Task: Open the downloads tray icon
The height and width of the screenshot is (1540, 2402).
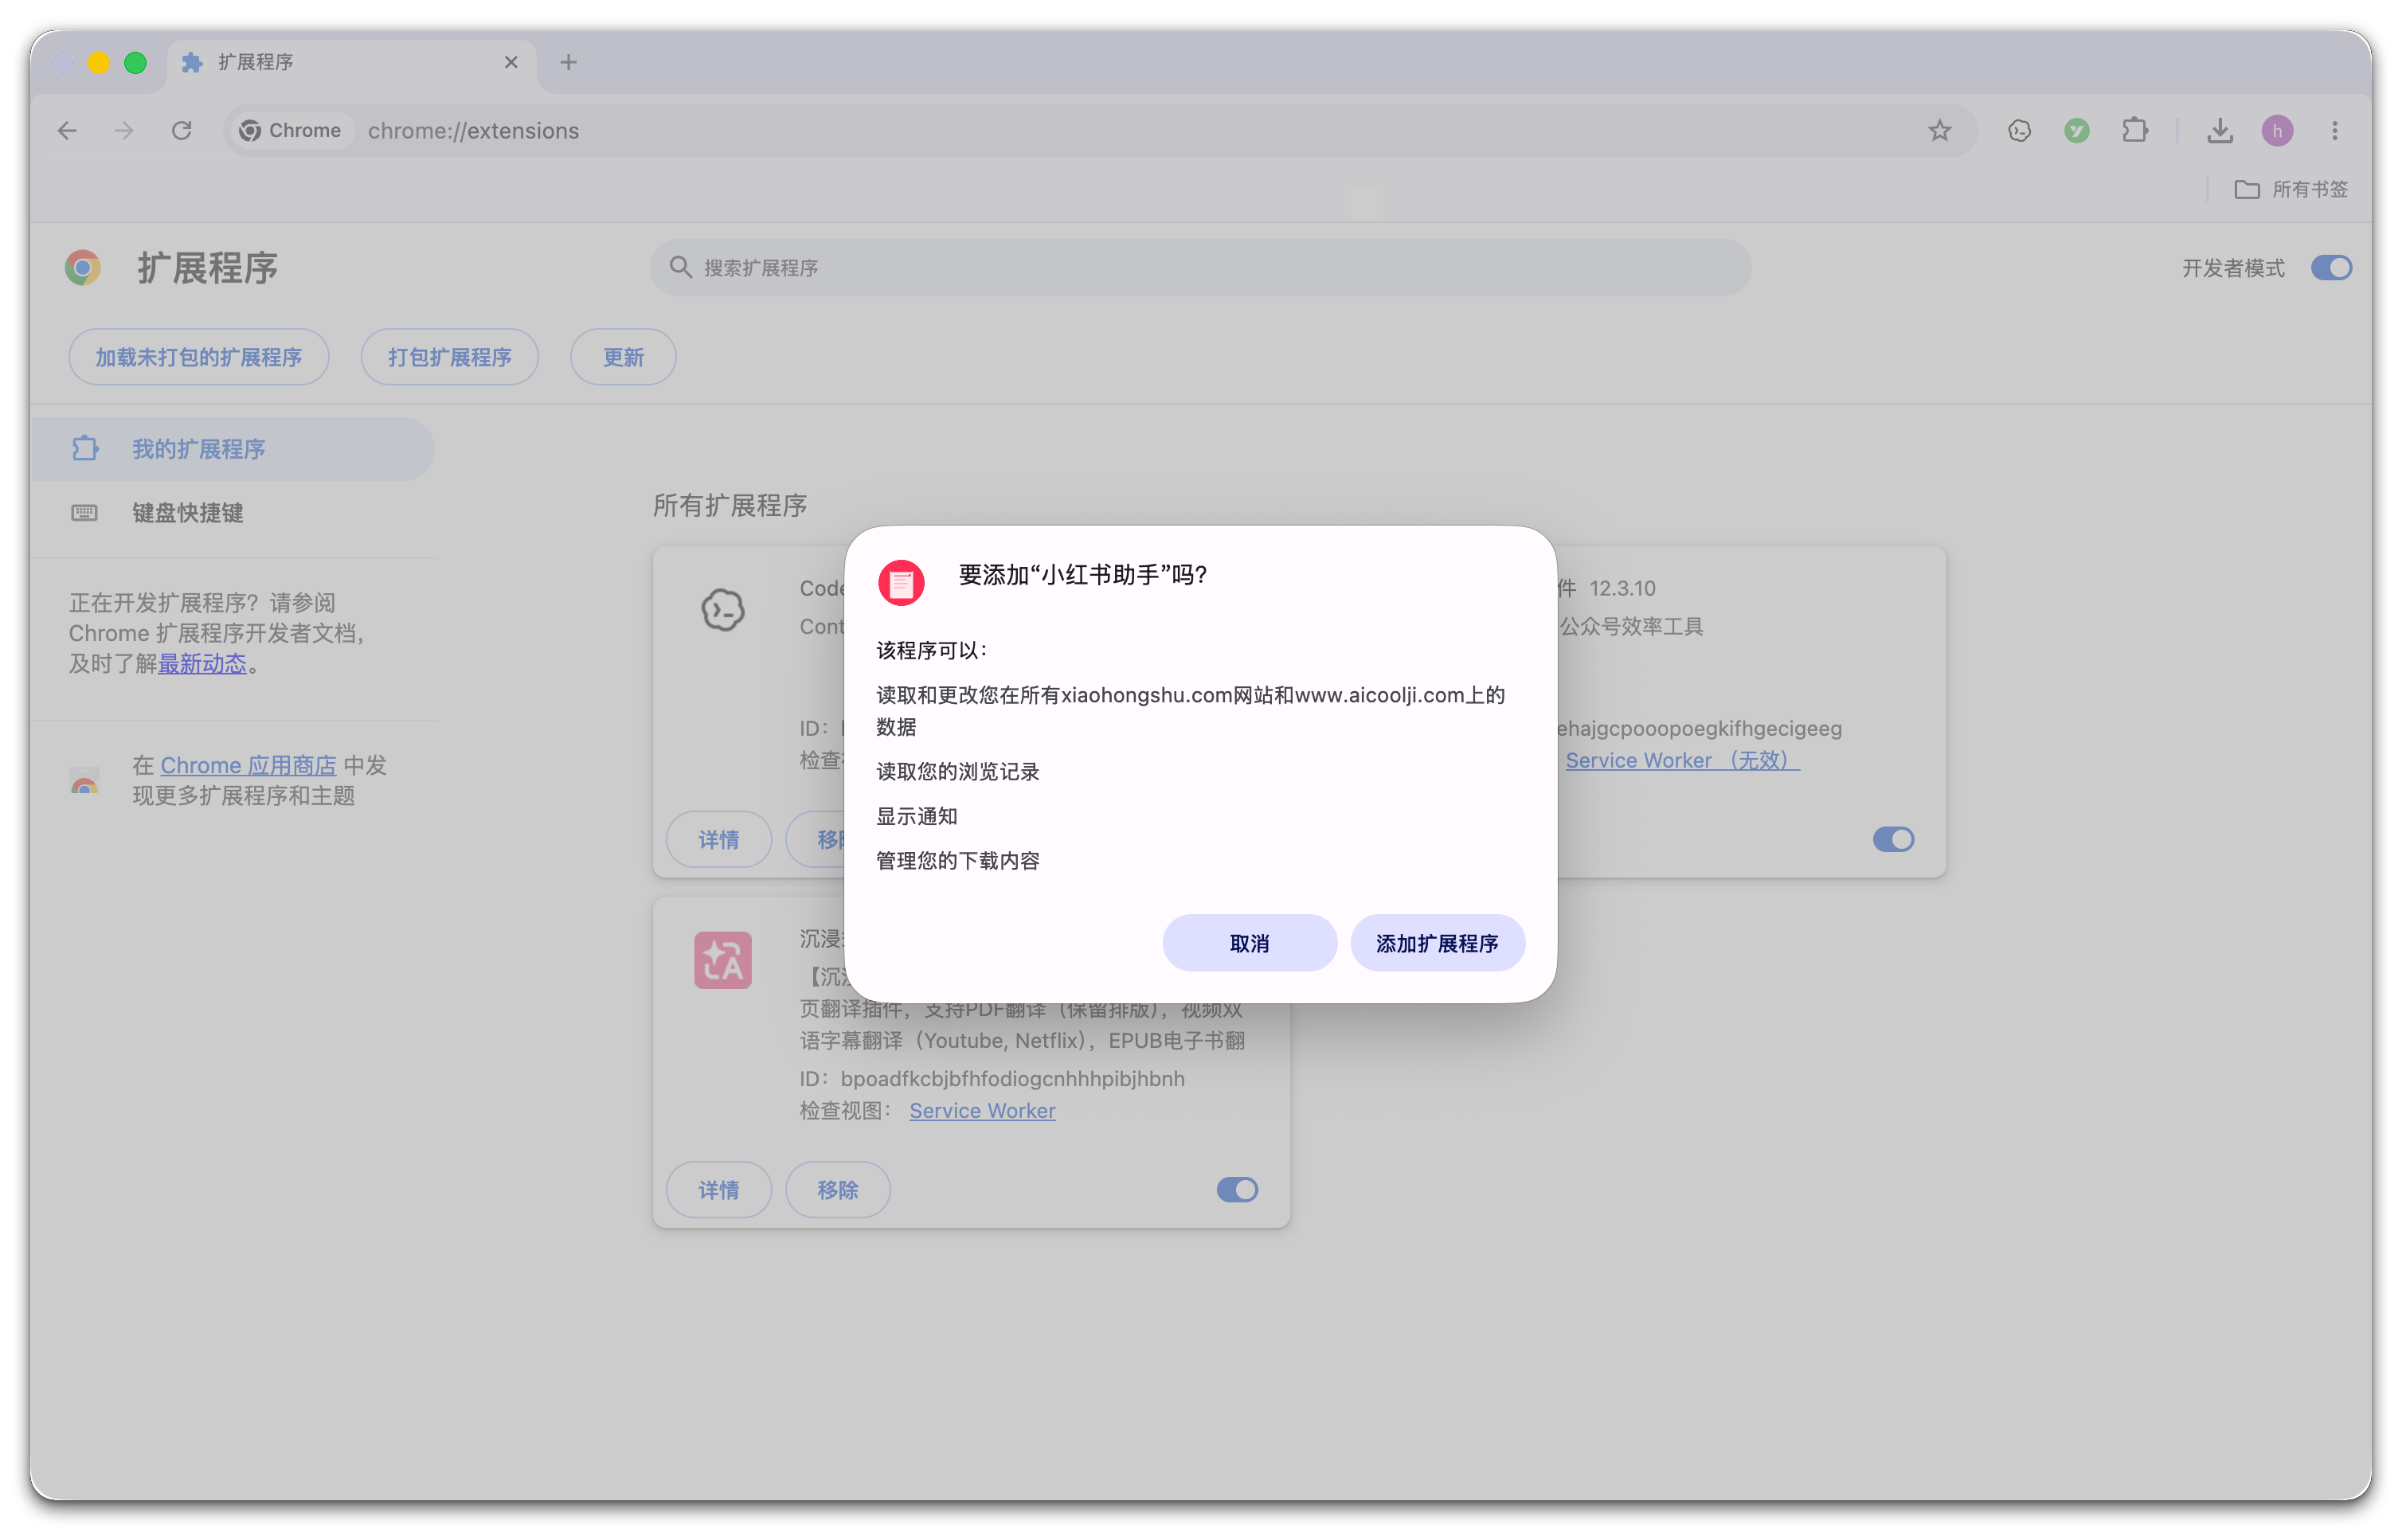Action: (x=2219, y=131)
